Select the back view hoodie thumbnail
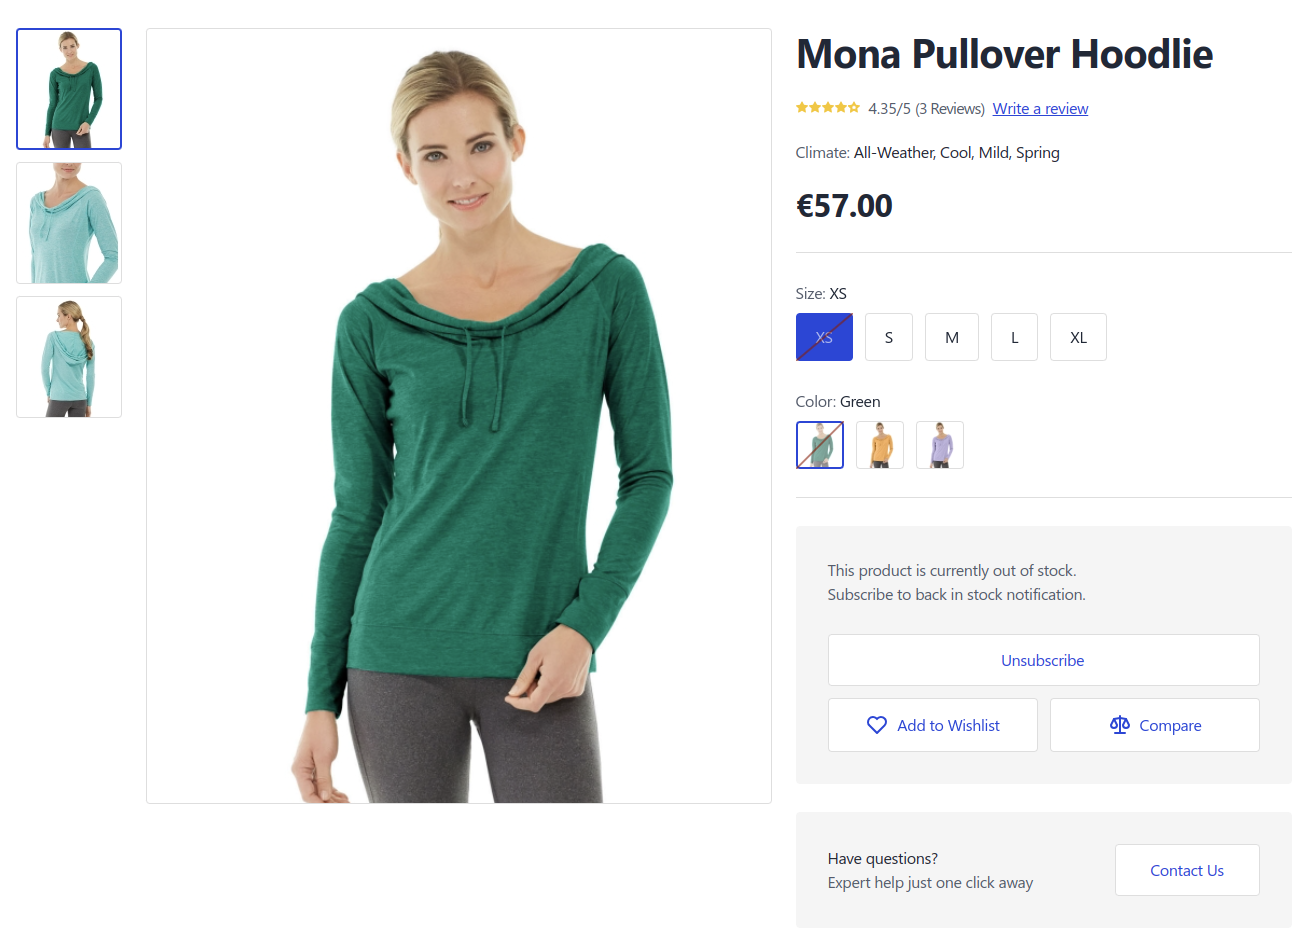Viewport: 1308px width, 941px height. [69, 357]
